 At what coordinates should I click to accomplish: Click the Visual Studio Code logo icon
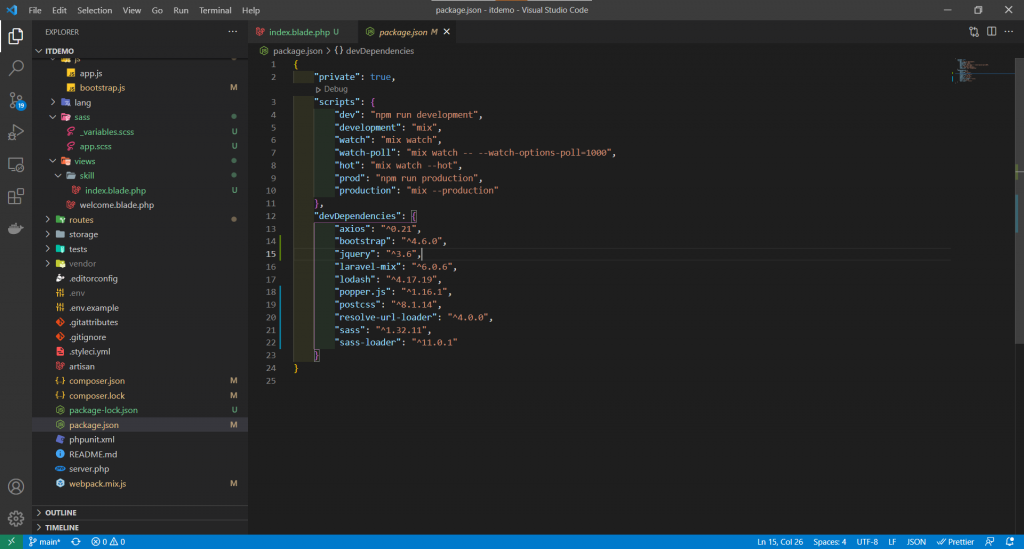click(12, 10)
